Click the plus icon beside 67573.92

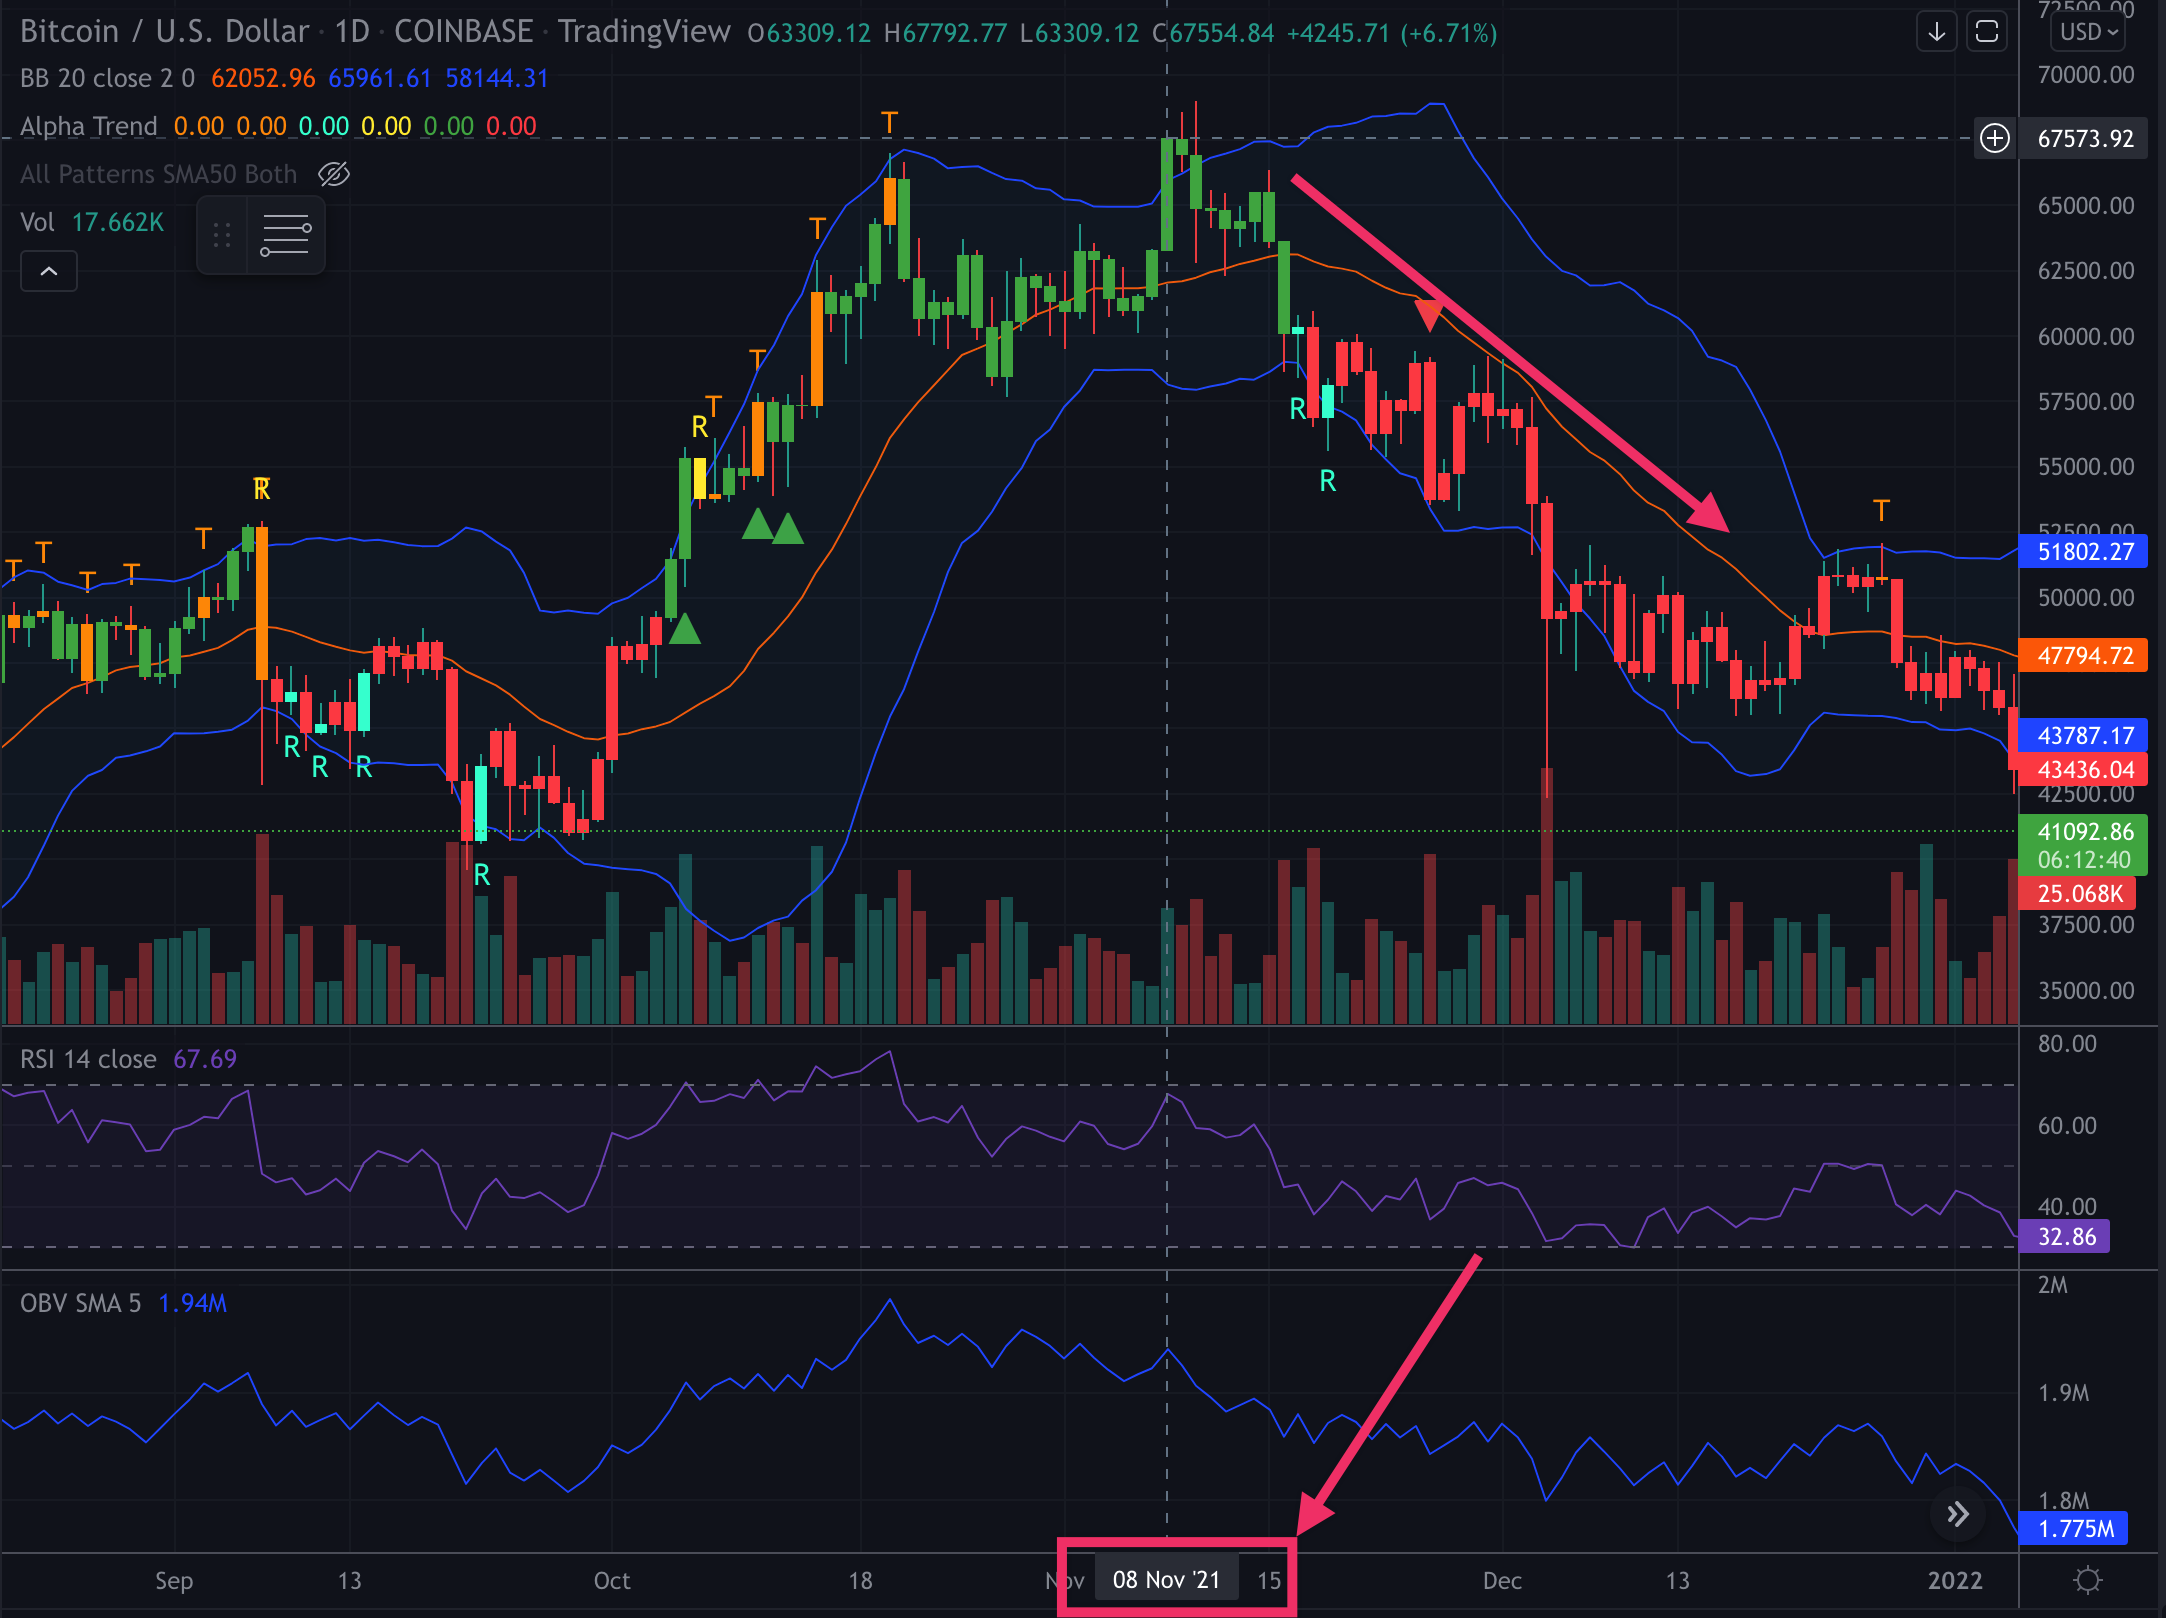click(x=1994, y=138)
